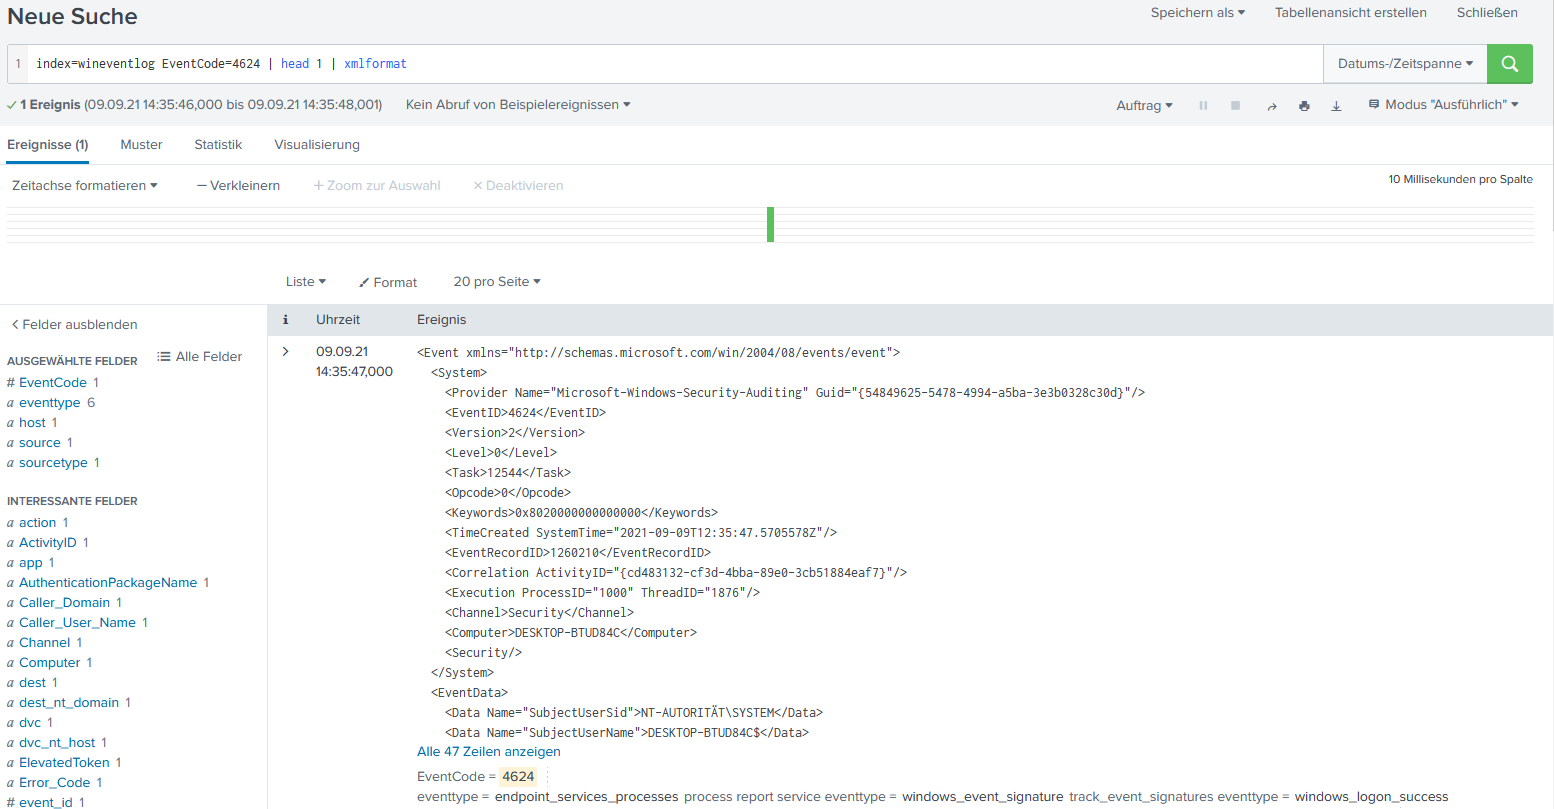The width and height of the screenshot is (1554, 809).
Task: Select the ActivityID field
Action: click(x=48, y=543)
